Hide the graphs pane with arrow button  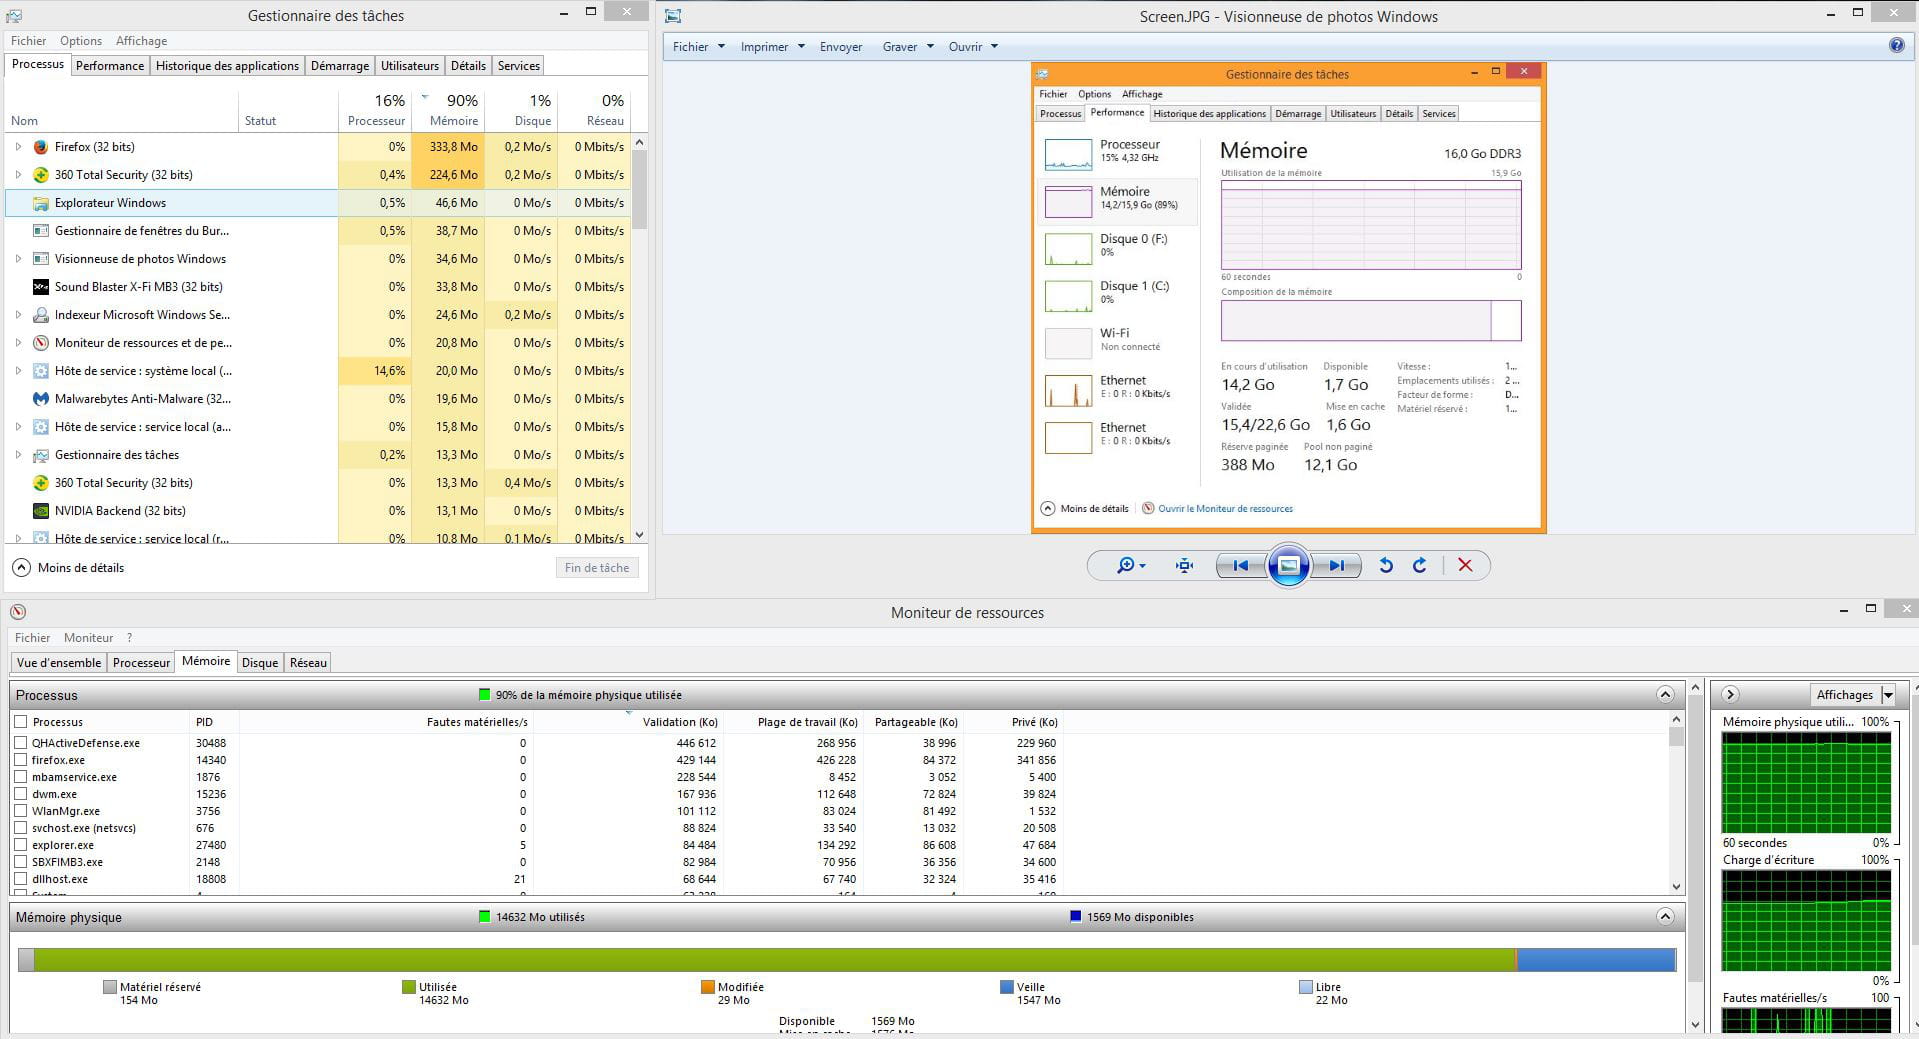1730,694
